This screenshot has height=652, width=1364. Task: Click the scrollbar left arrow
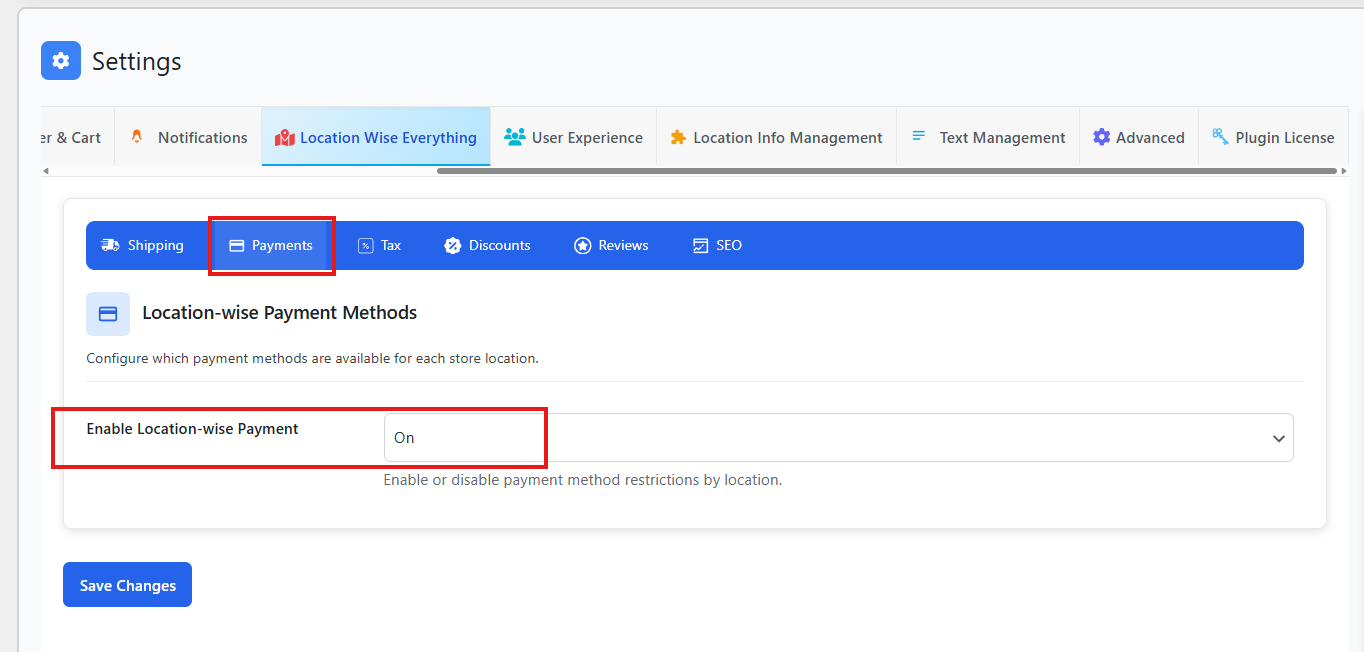46,171
